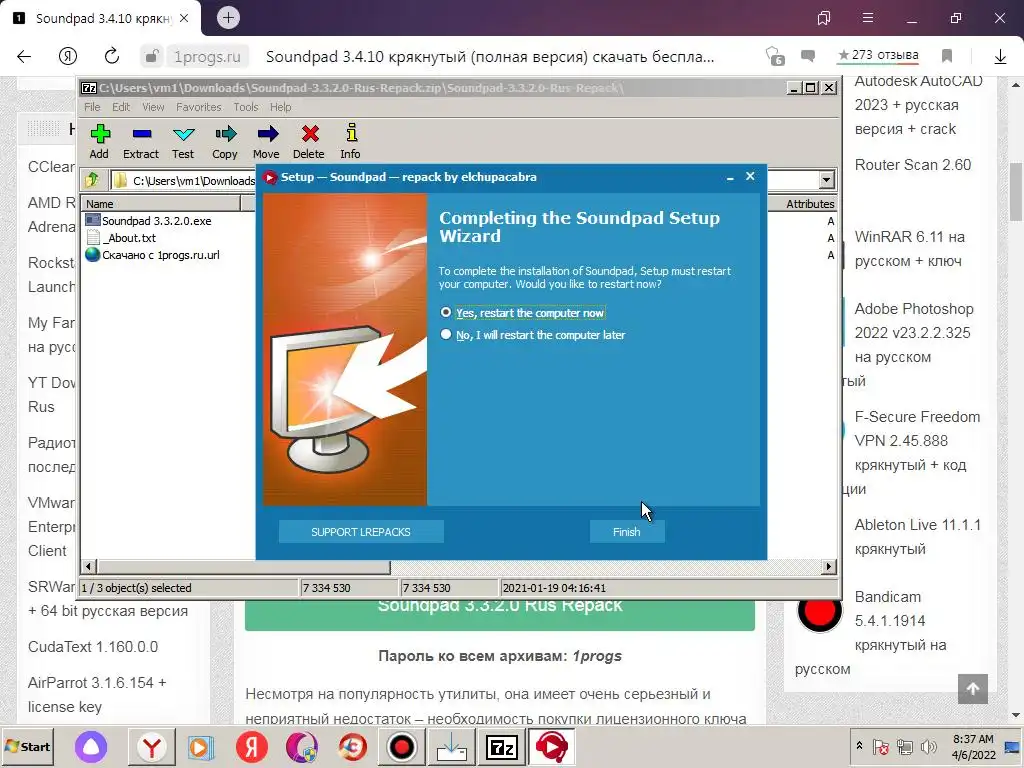
Task: Open the Windows Start menu
Action: click(x=27, y=746)
